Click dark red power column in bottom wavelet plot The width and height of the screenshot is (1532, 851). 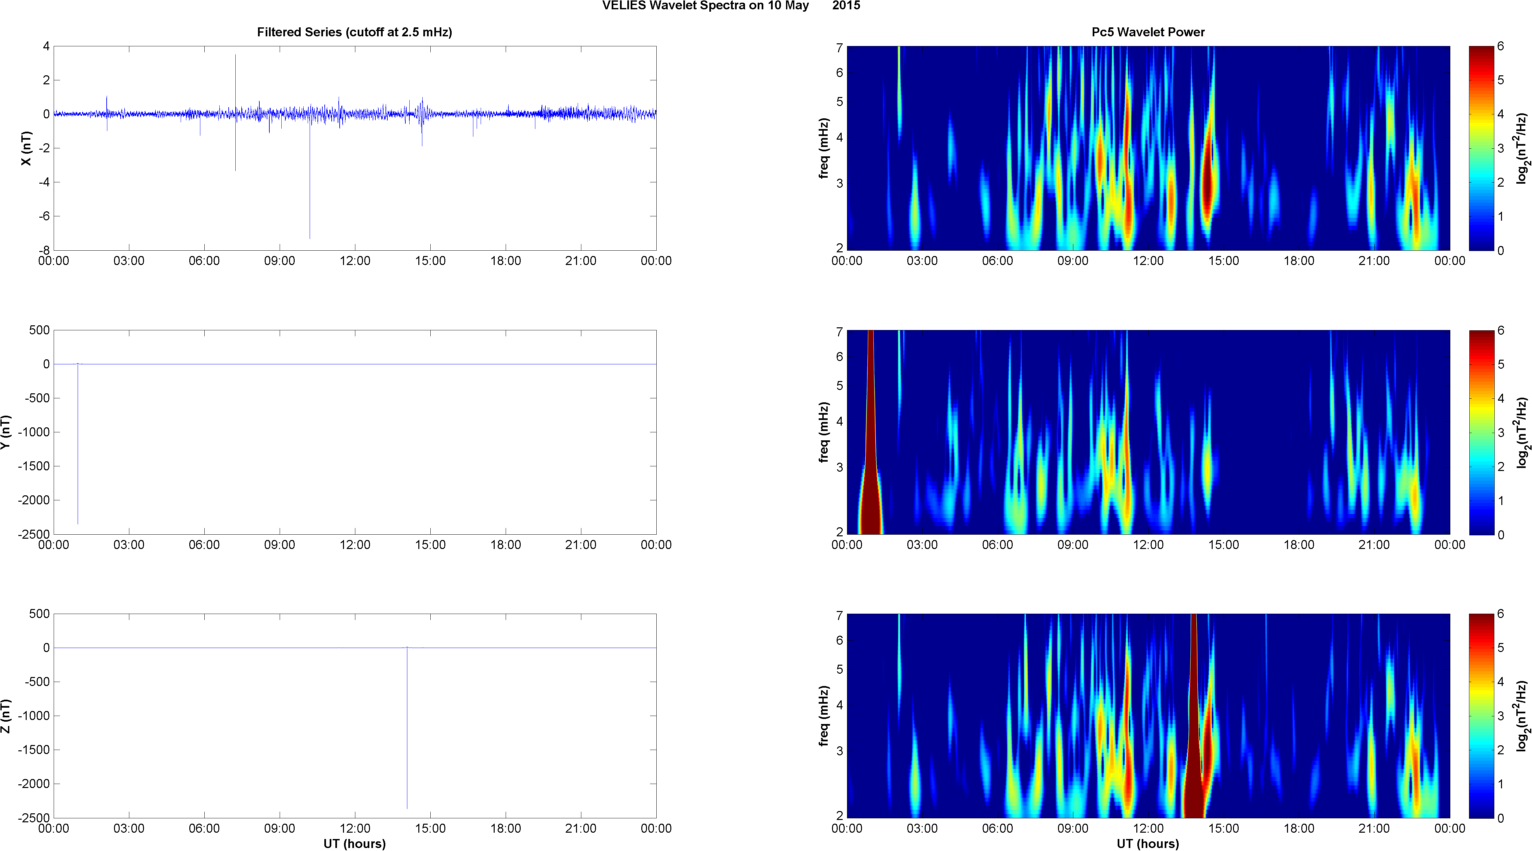click(1194, 716)
